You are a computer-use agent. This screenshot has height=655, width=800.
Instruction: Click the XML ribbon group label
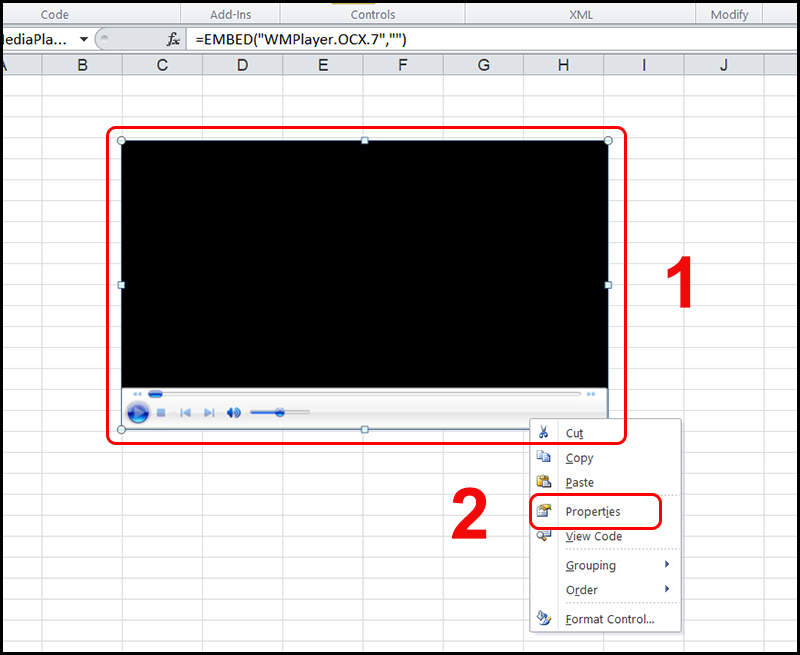click(x=581, y=15)
